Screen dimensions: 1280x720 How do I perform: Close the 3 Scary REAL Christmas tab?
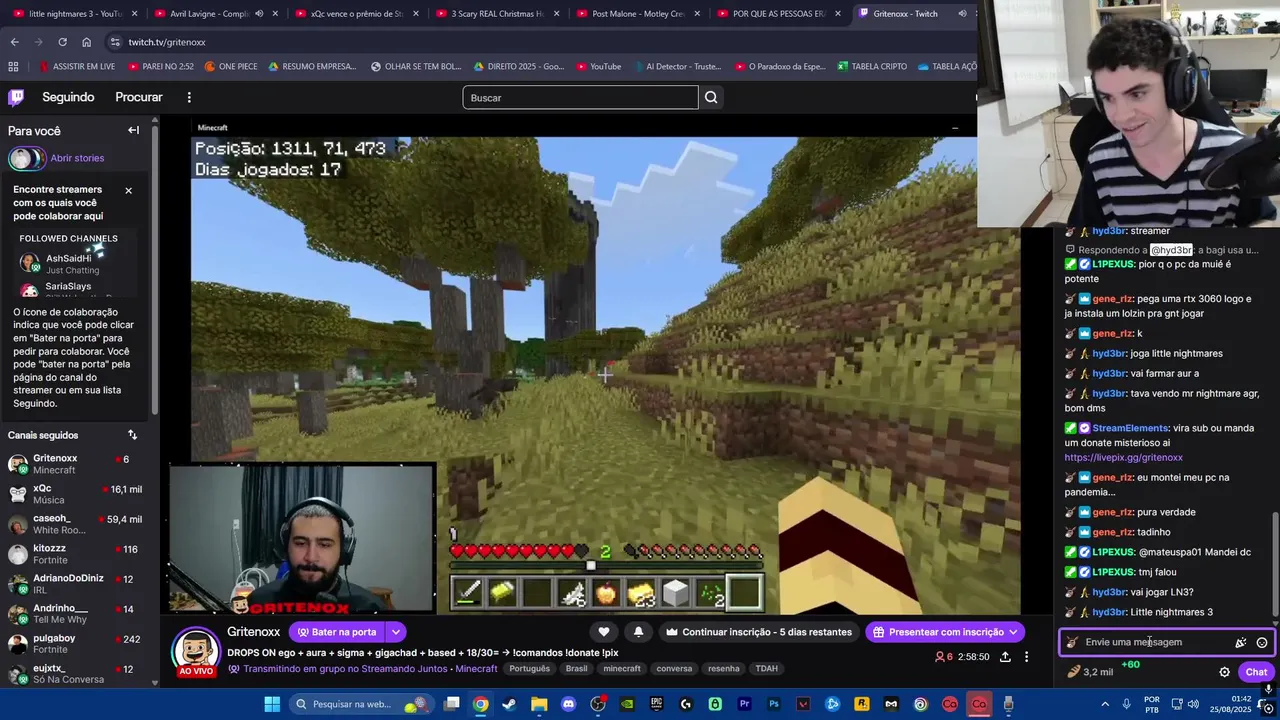(556, 14)
